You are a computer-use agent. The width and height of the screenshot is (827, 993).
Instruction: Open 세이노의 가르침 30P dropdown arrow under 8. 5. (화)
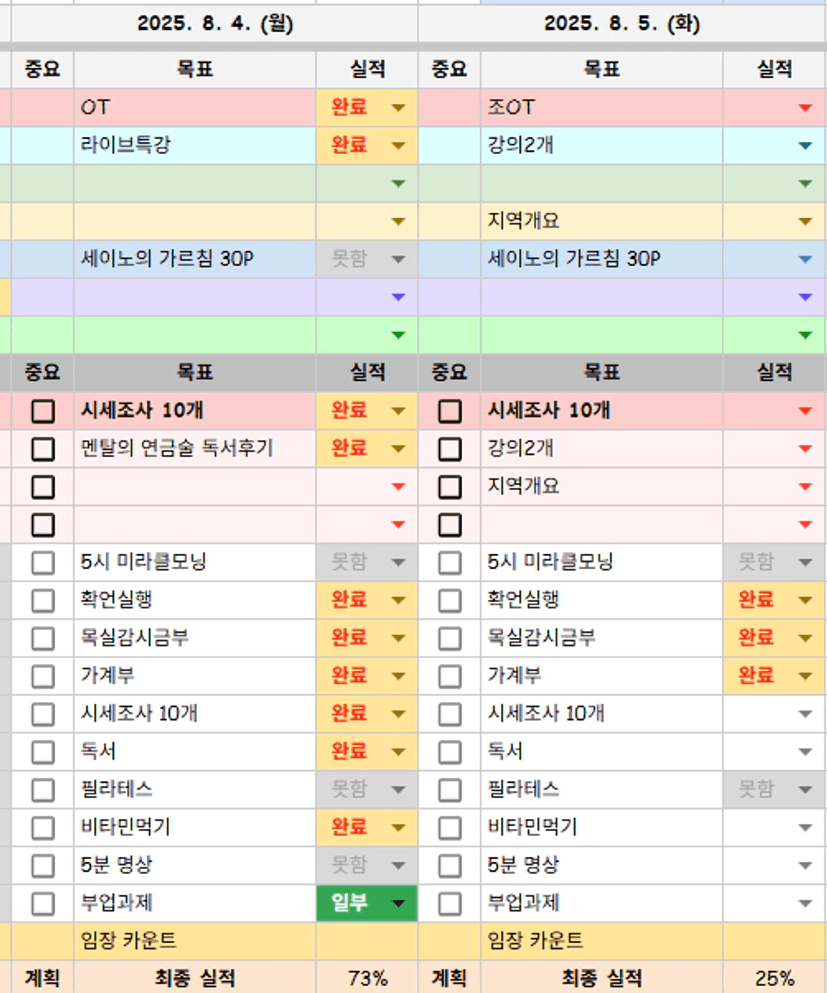pyautogui.click(x=805, y=259)
